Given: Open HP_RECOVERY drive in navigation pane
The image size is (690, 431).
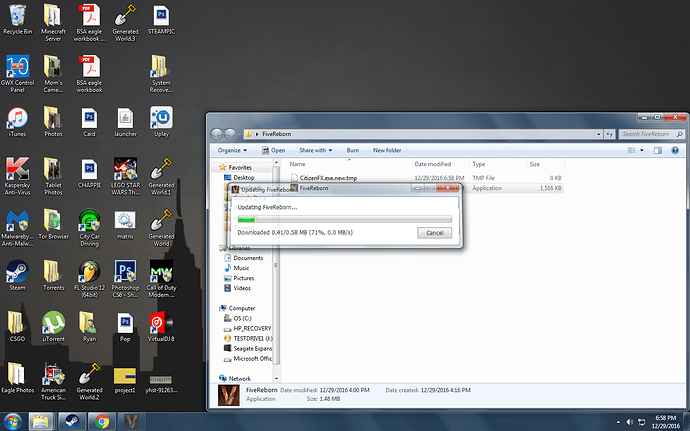Looking at the screenshot, I should [248, 328].
